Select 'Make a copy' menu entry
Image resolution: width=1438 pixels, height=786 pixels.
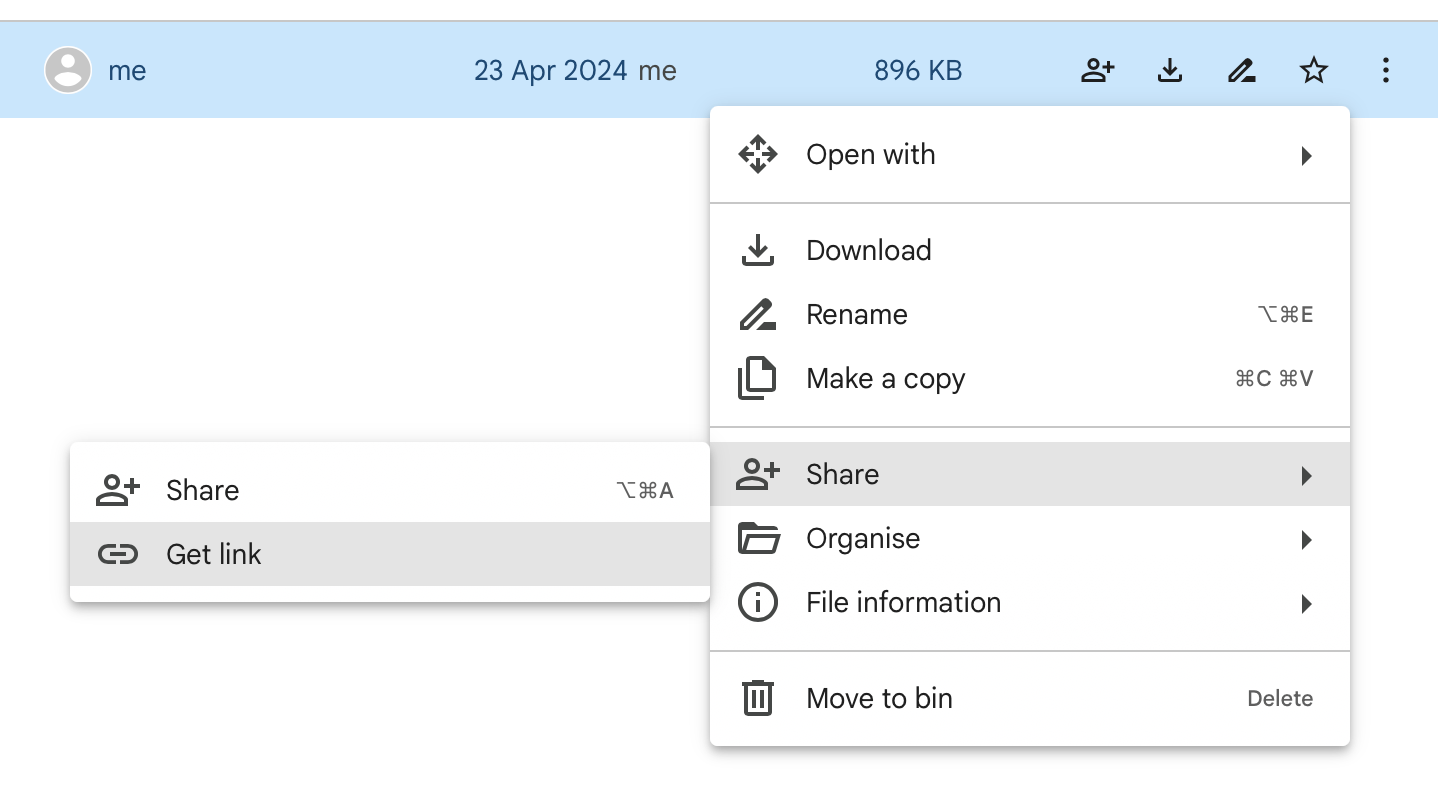tap(1030, 379)
